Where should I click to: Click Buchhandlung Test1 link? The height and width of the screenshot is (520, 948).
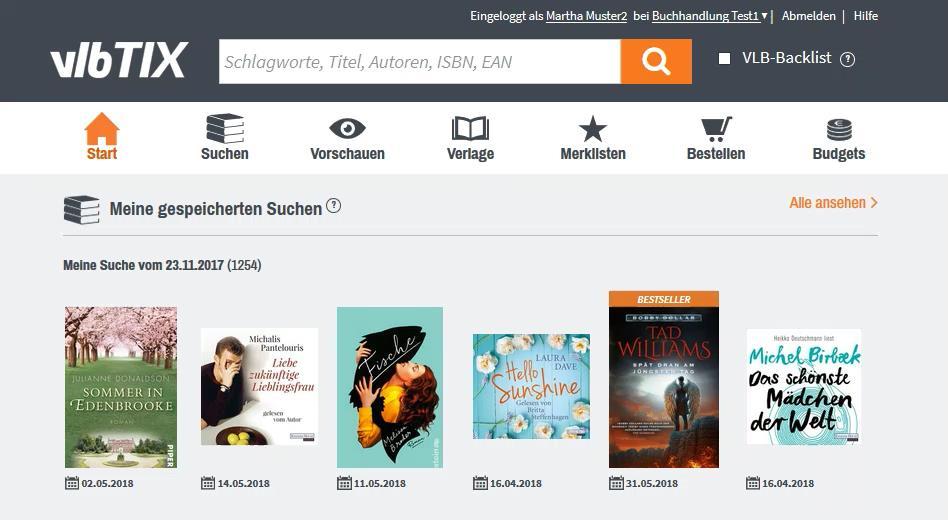click(x=706, y=16)
